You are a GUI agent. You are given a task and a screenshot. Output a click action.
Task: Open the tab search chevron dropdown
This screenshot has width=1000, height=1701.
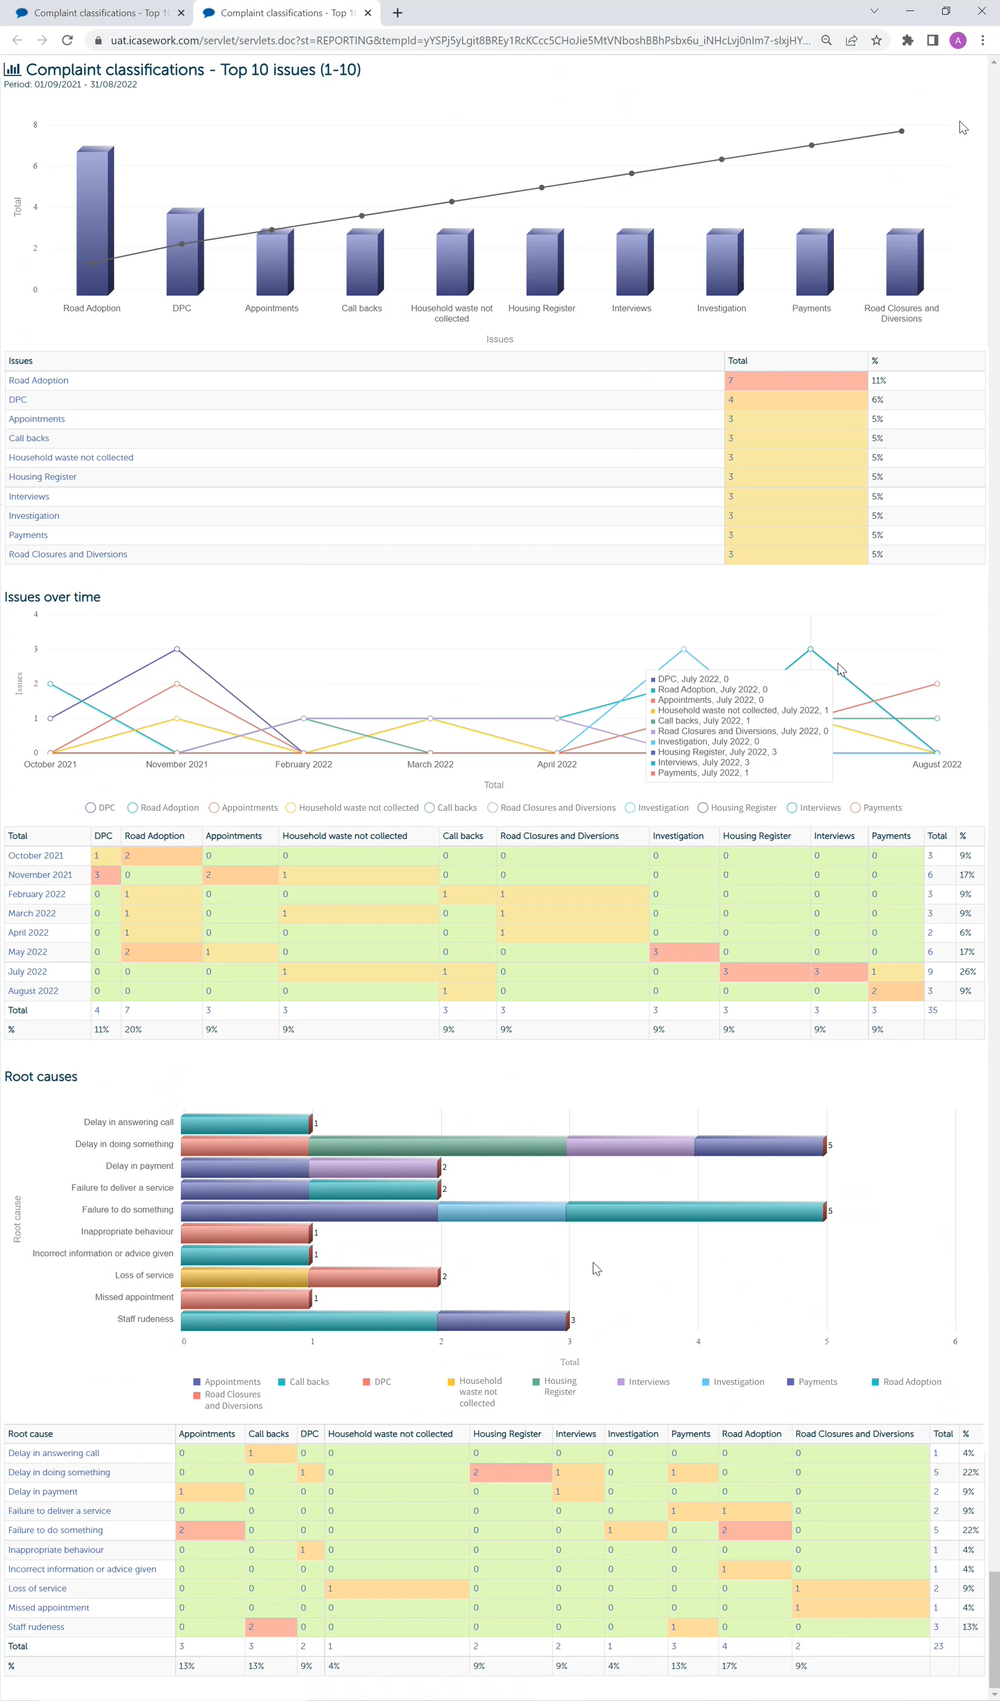point(874,12)
